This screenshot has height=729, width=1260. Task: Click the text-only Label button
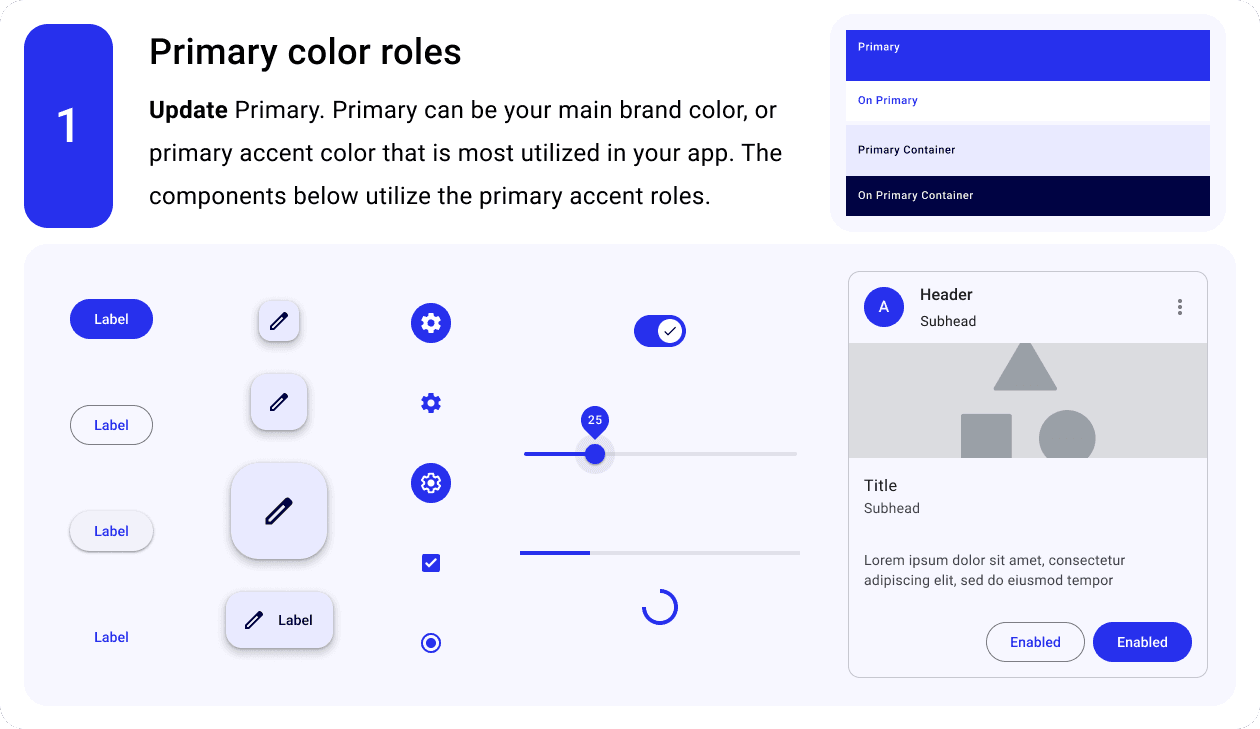pyautogui.click(x=111, y=637)
